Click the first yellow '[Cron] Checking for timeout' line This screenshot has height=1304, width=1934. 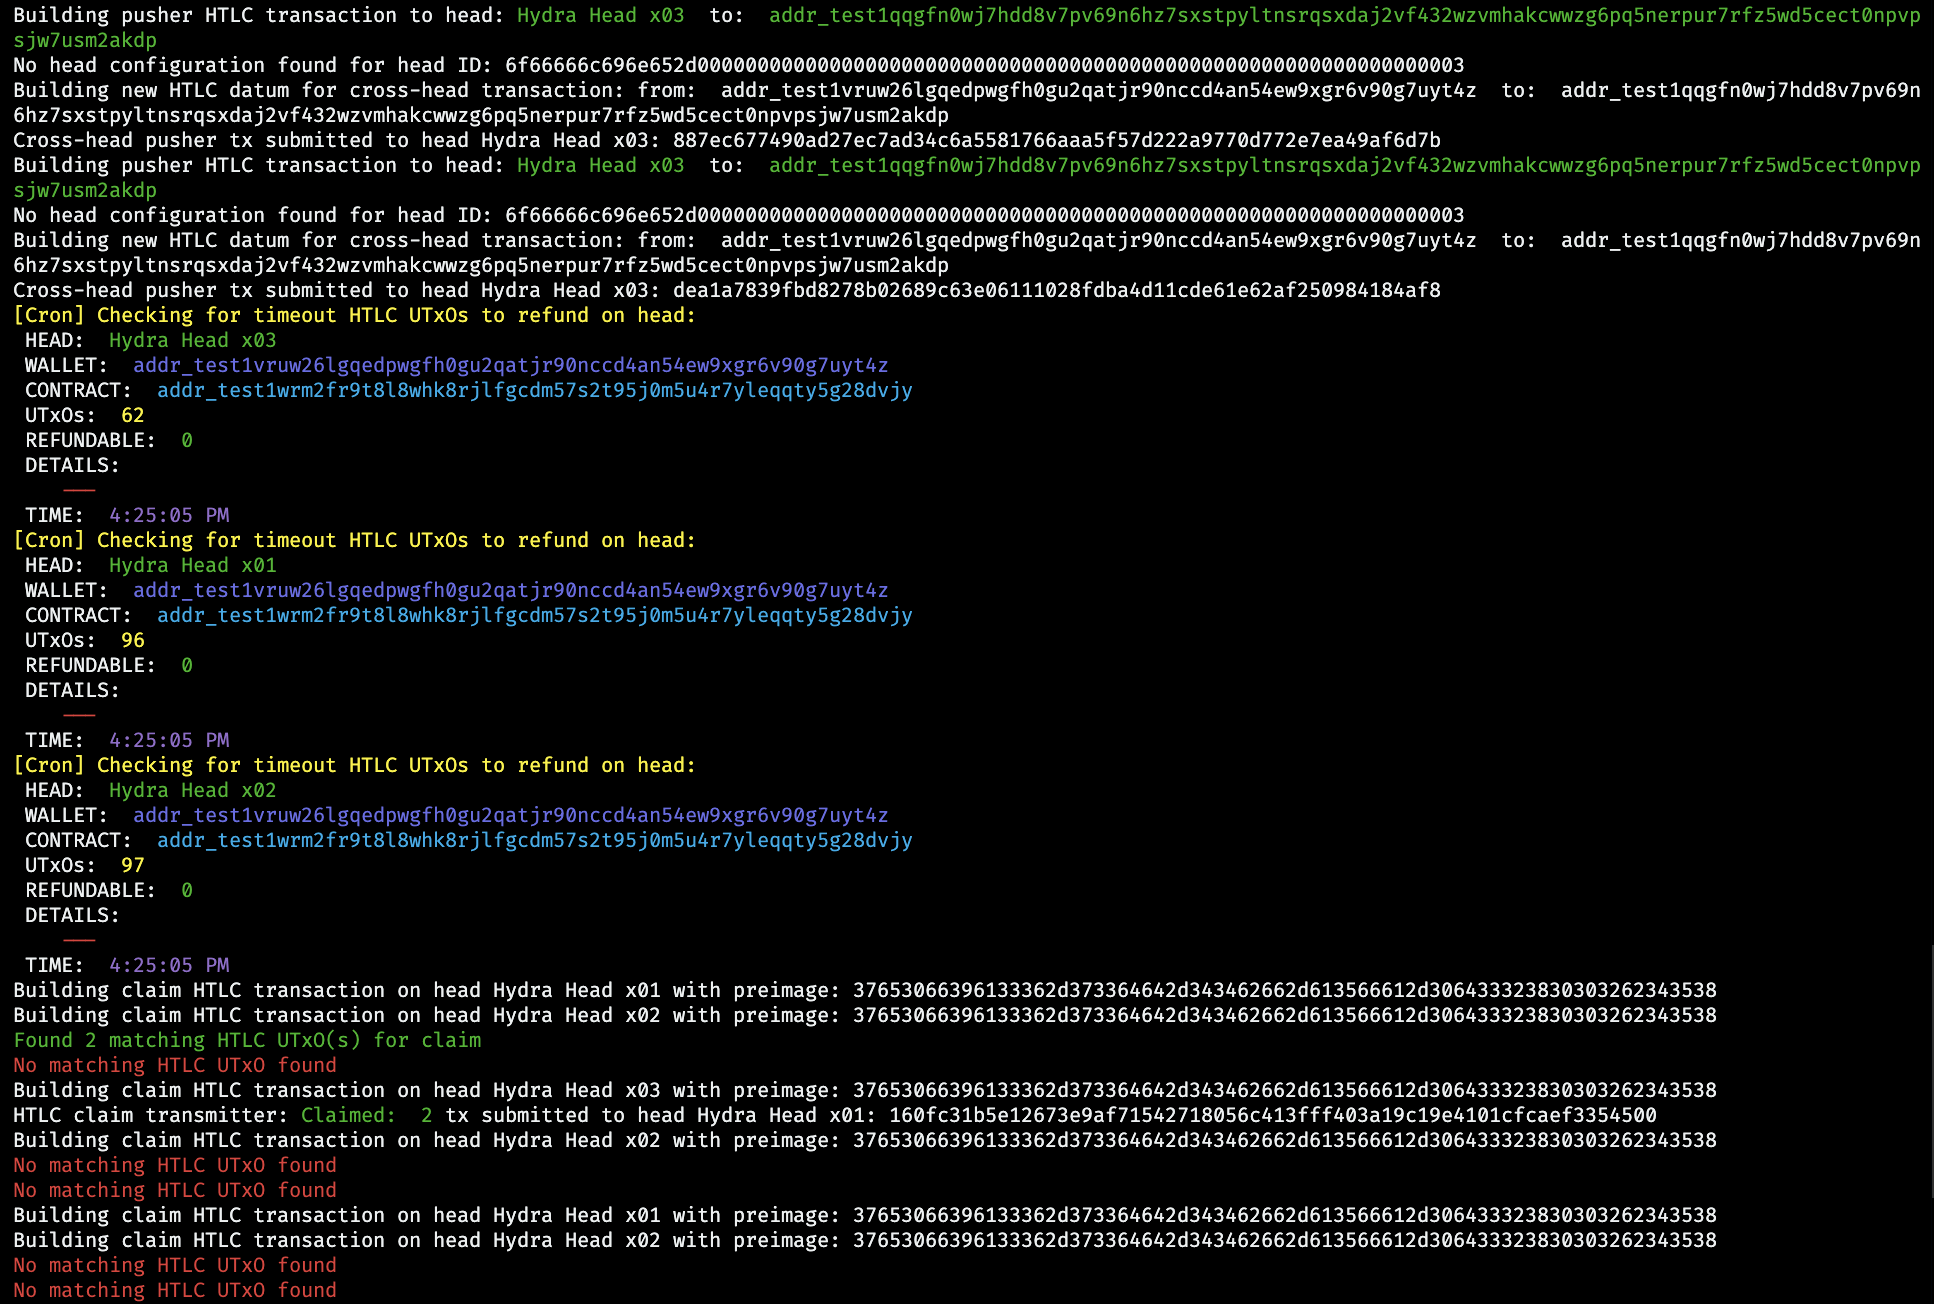[354, 315]
